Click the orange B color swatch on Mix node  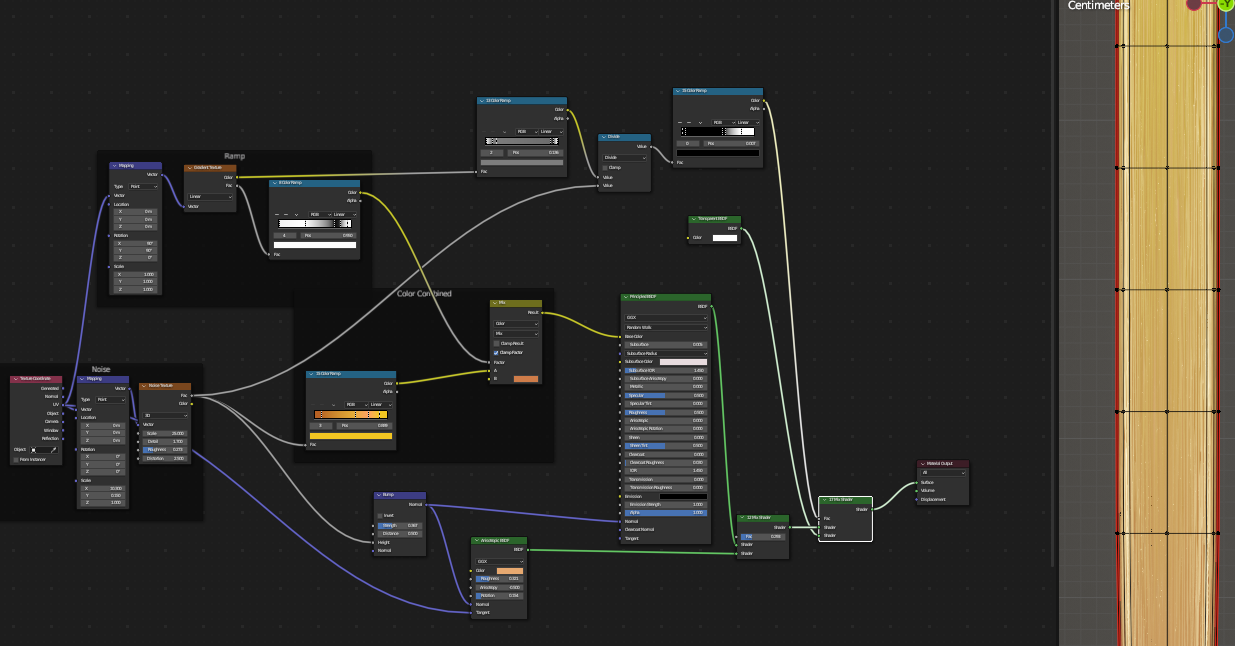[526, 379]
